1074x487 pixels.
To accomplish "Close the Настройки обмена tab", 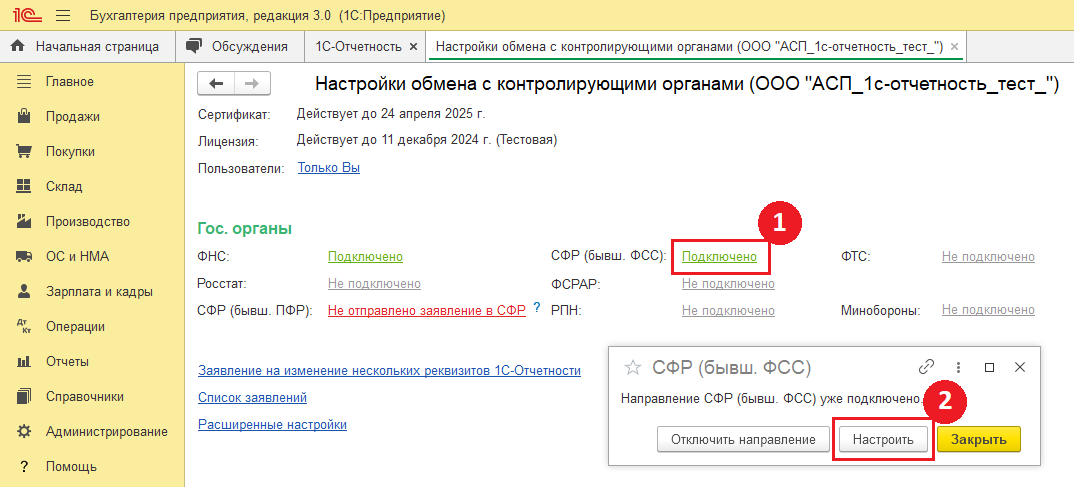I will pos(955,47).
